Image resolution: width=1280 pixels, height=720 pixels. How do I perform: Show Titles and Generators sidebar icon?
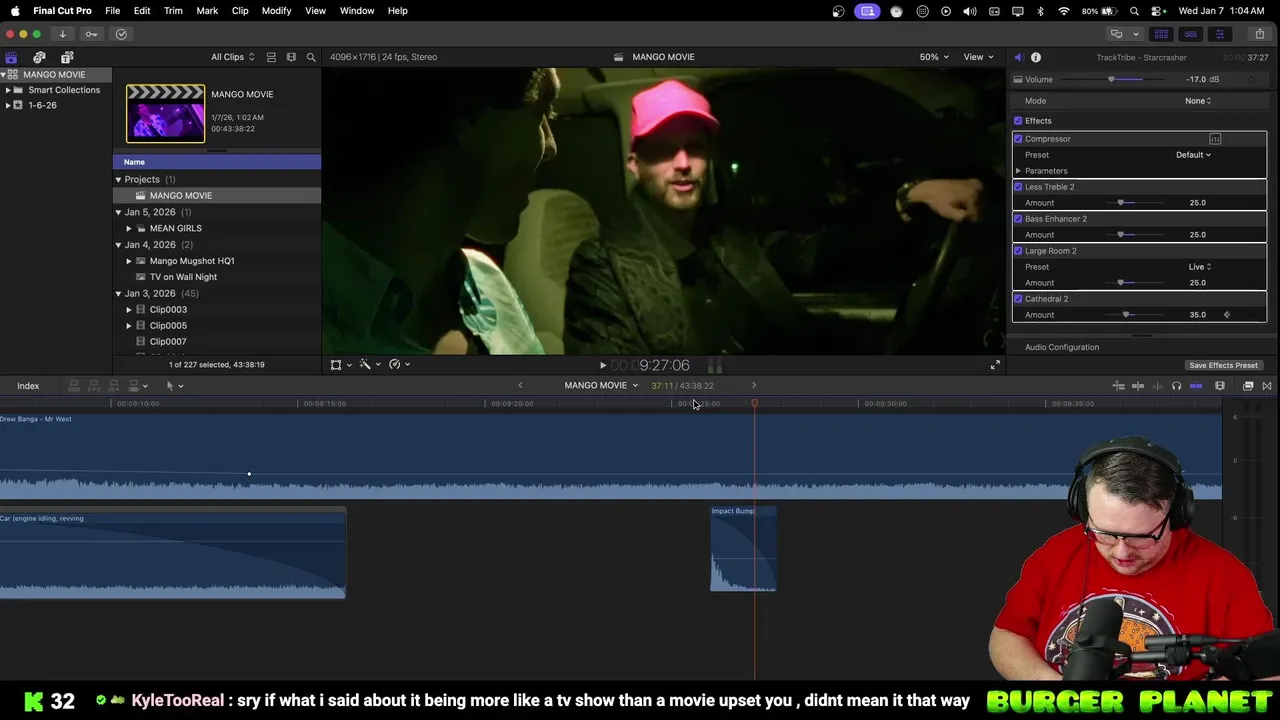point(67,57)
